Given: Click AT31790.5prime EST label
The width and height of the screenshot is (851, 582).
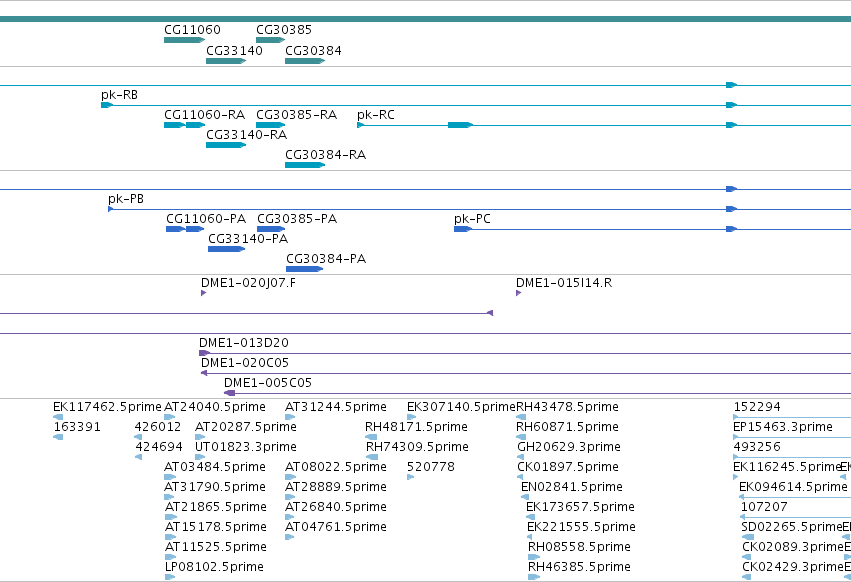Looking at the screenshot, I should (x=215, y=487).
